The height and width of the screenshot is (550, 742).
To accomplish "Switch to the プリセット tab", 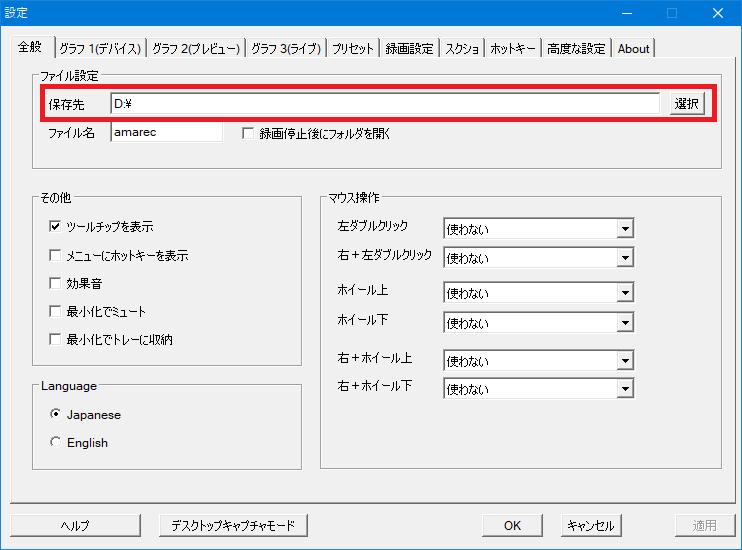I will 353,48.
